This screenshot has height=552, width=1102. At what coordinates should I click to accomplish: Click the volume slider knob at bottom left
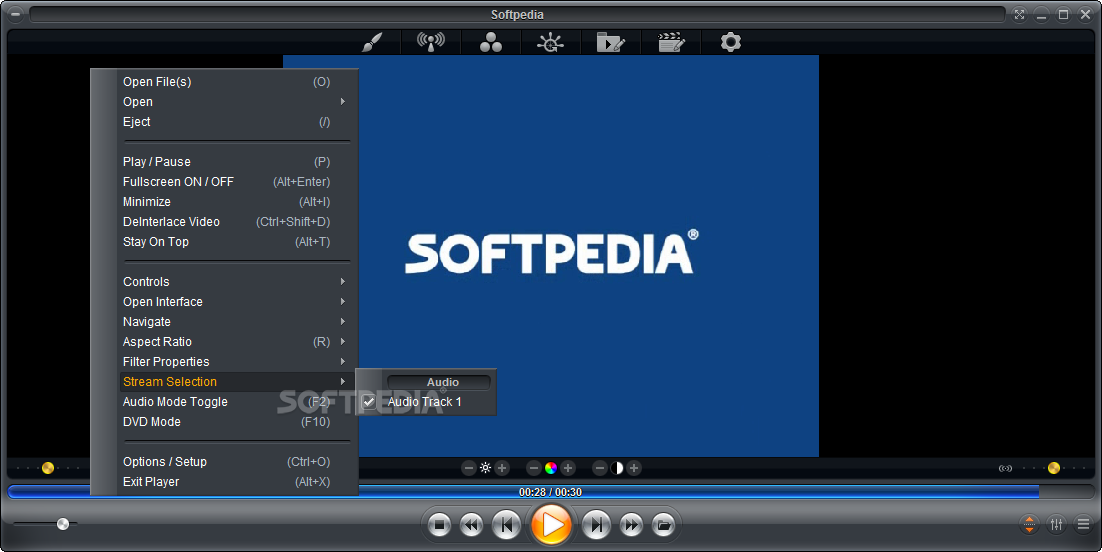pyautogui.click(x=63, y=524)
